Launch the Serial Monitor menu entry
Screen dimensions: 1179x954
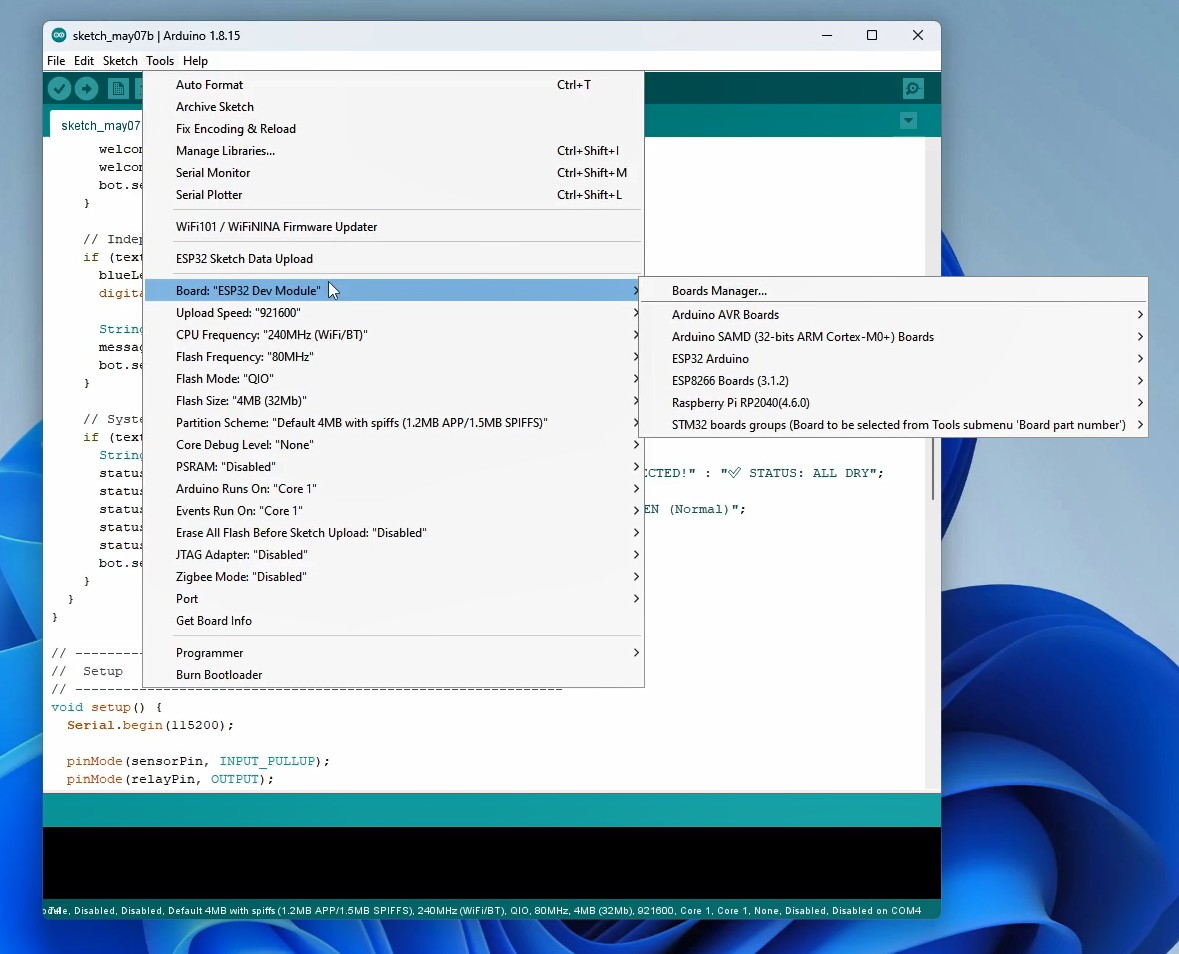(x=393, y=173)
